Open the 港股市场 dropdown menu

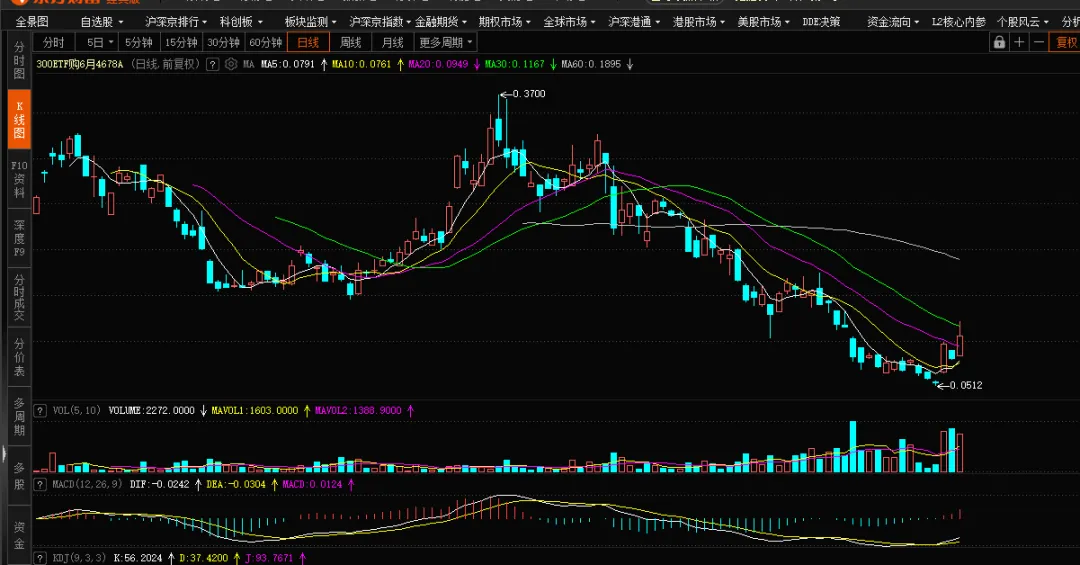pos(699,22)
